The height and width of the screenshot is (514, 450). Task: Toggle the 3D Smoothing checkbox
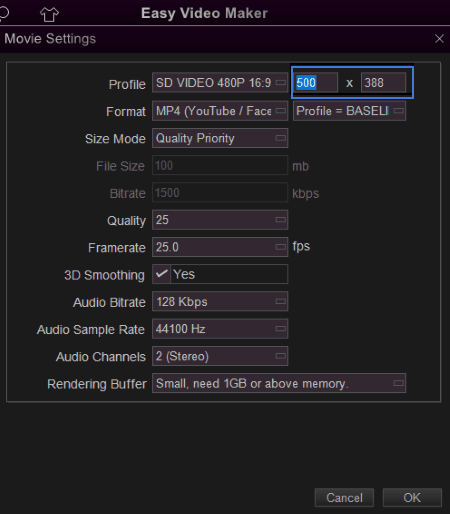(161, 274)
